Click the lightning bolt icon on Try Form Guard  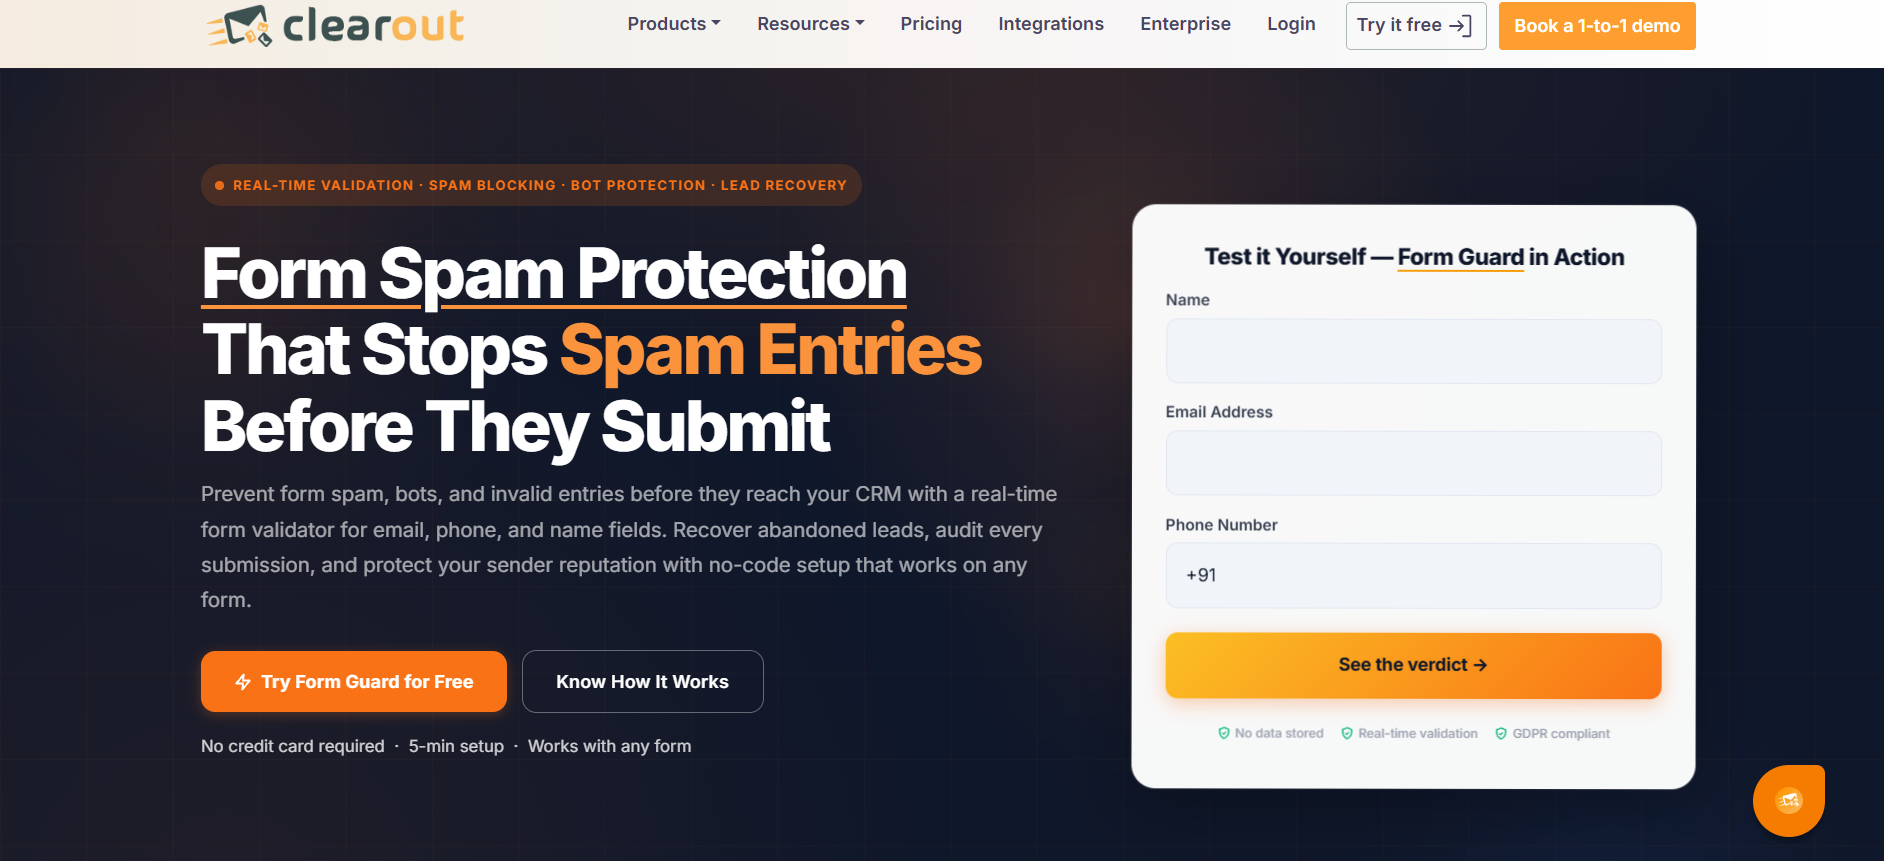click(x=243, y=682)
